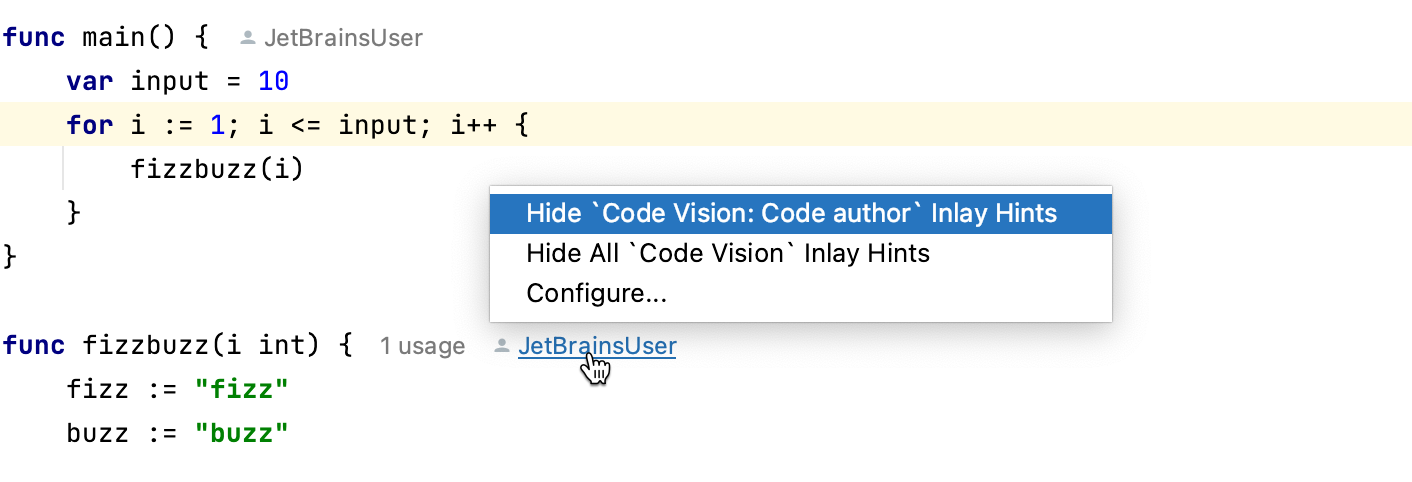Click the "buzz" string literal
The height and width of the screenshot is (482, 1412).
click(x=241, y=434)
